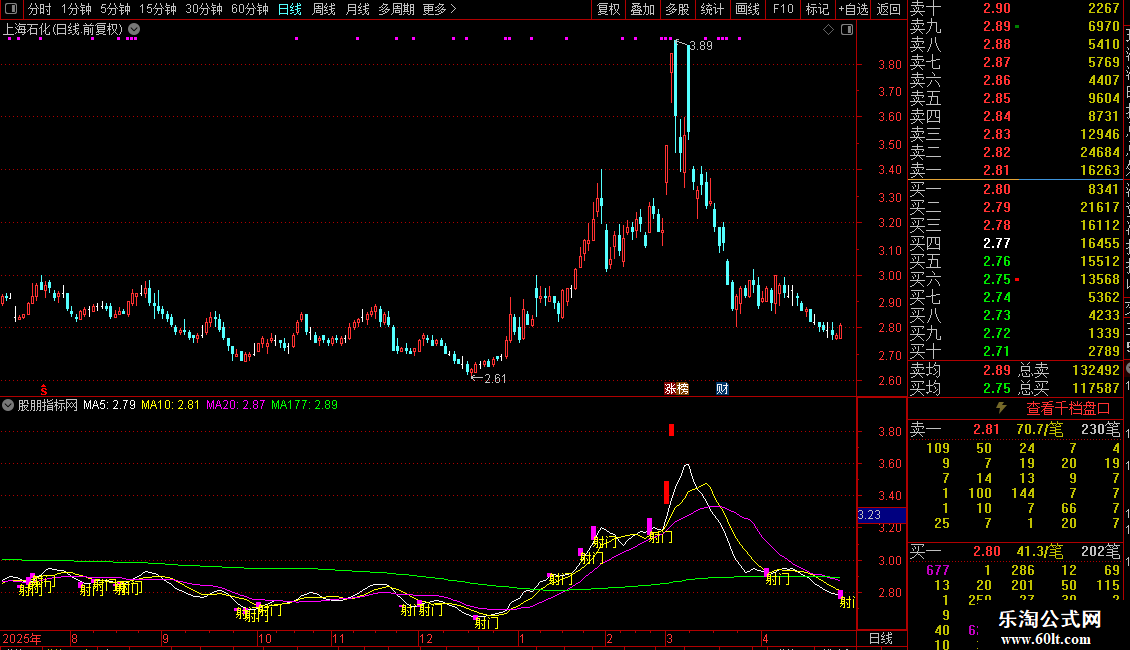The width and height of the screenshot is (1130, 650).
Task: Click the 叠加 overlay button
Action: pos(643,9)
